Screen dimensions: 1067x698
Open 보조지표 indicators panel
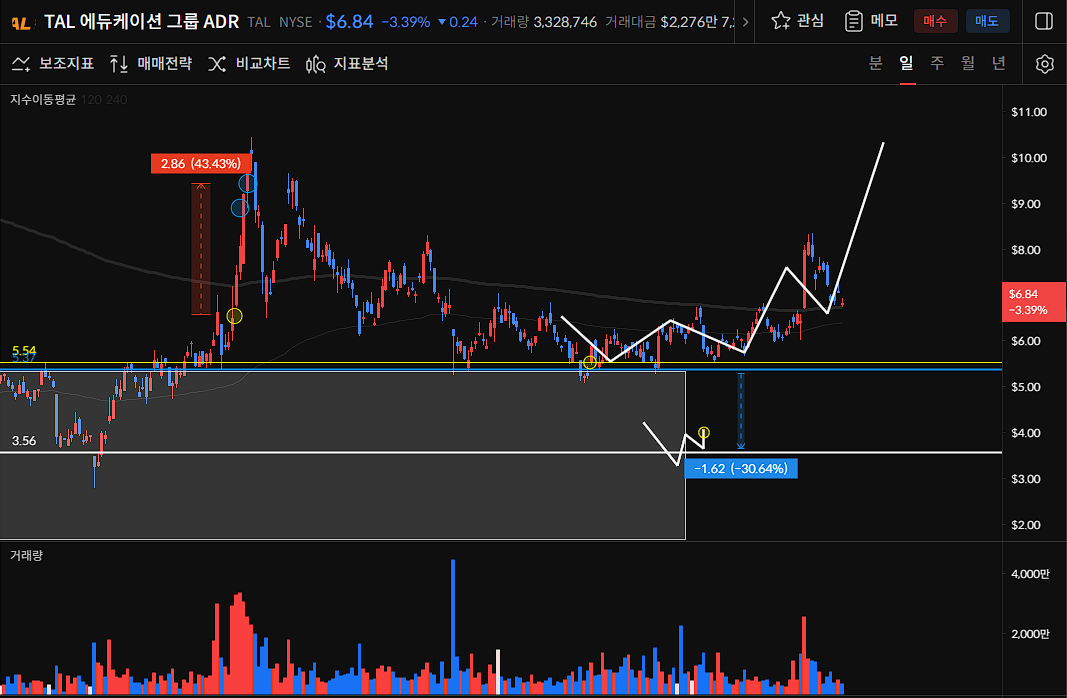pyautogui.click(x=53, y=64)
